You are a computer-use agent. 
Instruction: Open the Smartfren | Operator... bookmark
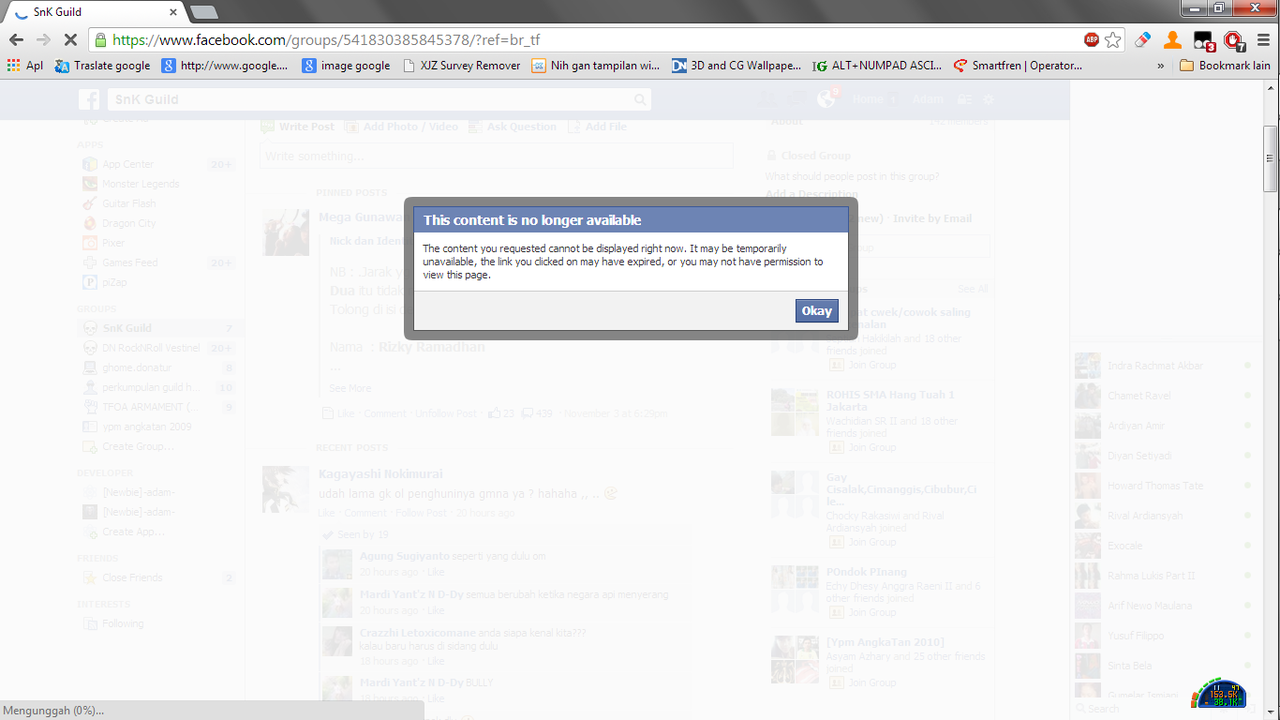(1018, 66)
